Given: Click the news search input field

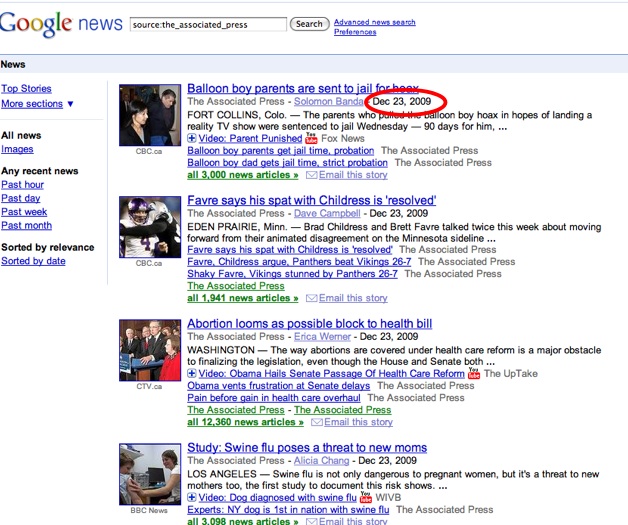Looking at the screenshot, I should pyautogui.click(x=208, y=24).
